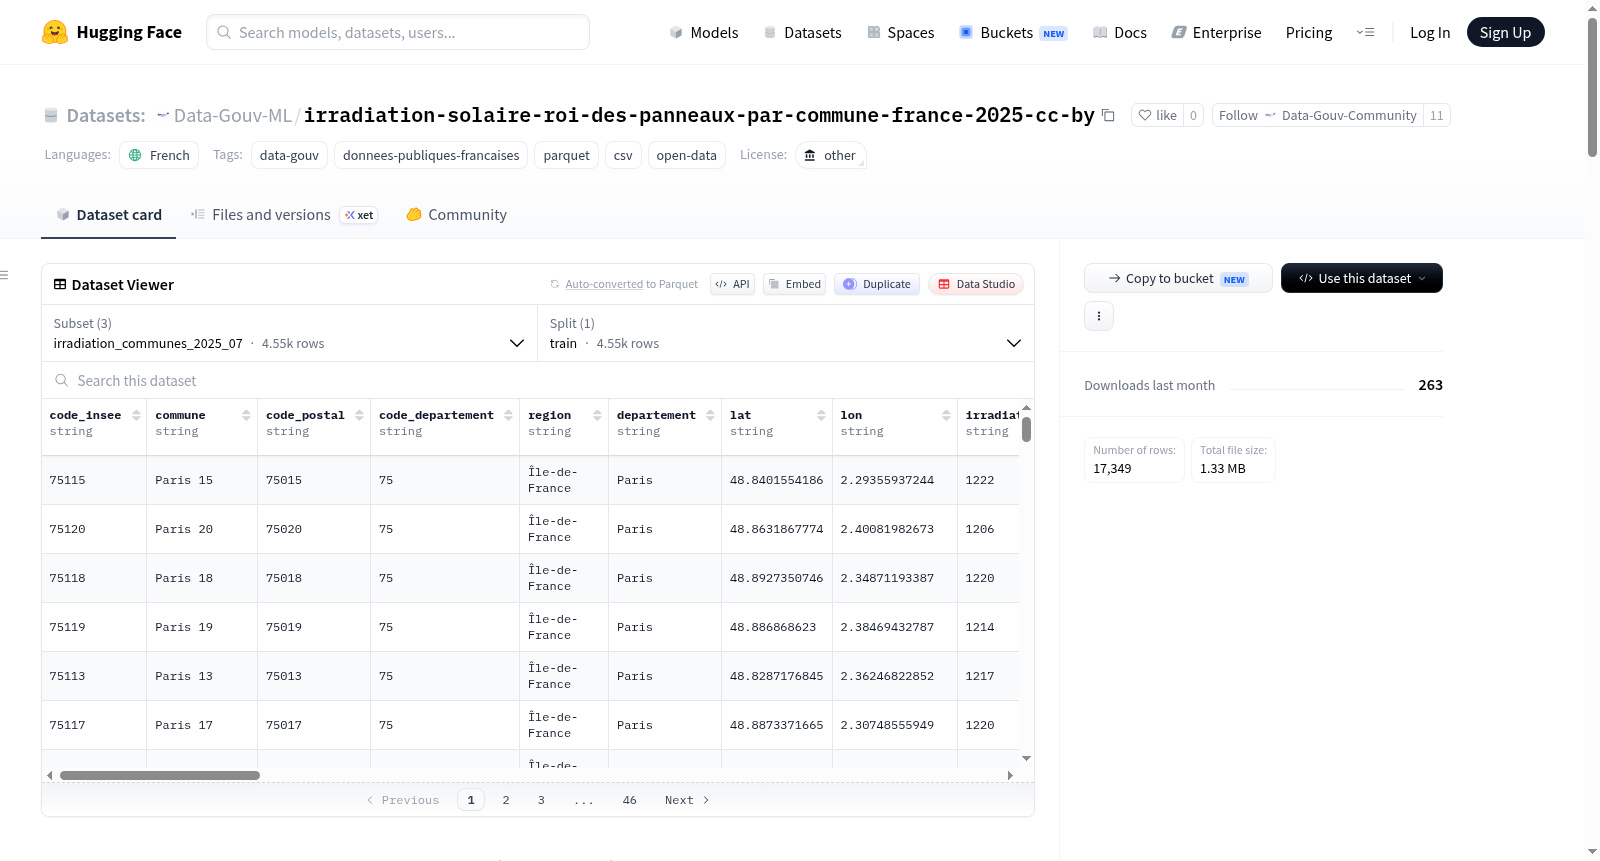The height and width of the screenshot is (861, 1600).
Task: Click the Hugging Face logo icon
Action: coord(55,32)
